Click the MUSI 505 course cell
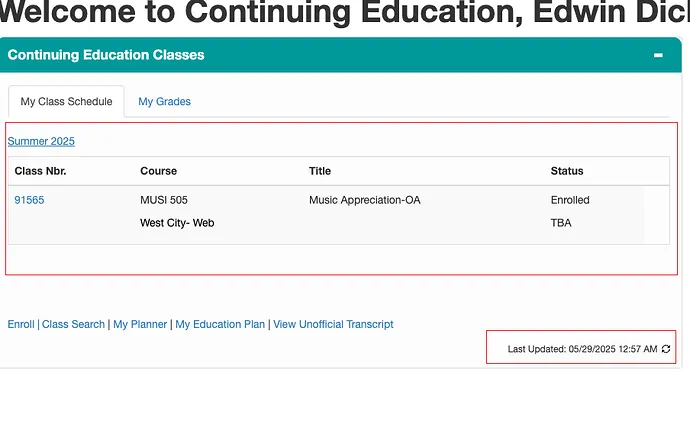Viewport: 690px width, 424px height. 164,200
